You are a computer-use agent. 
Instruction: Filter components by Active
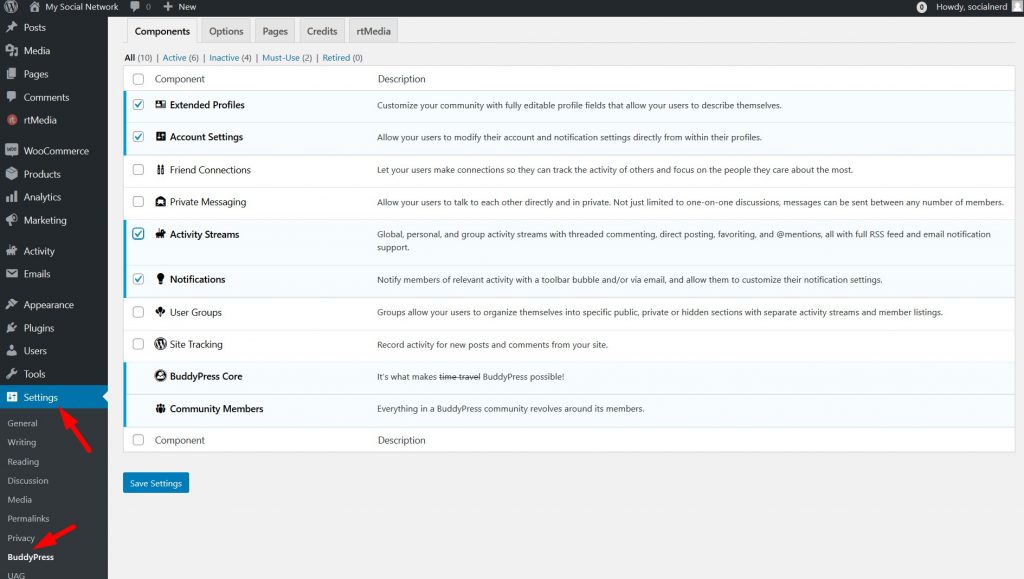[174, 57]
